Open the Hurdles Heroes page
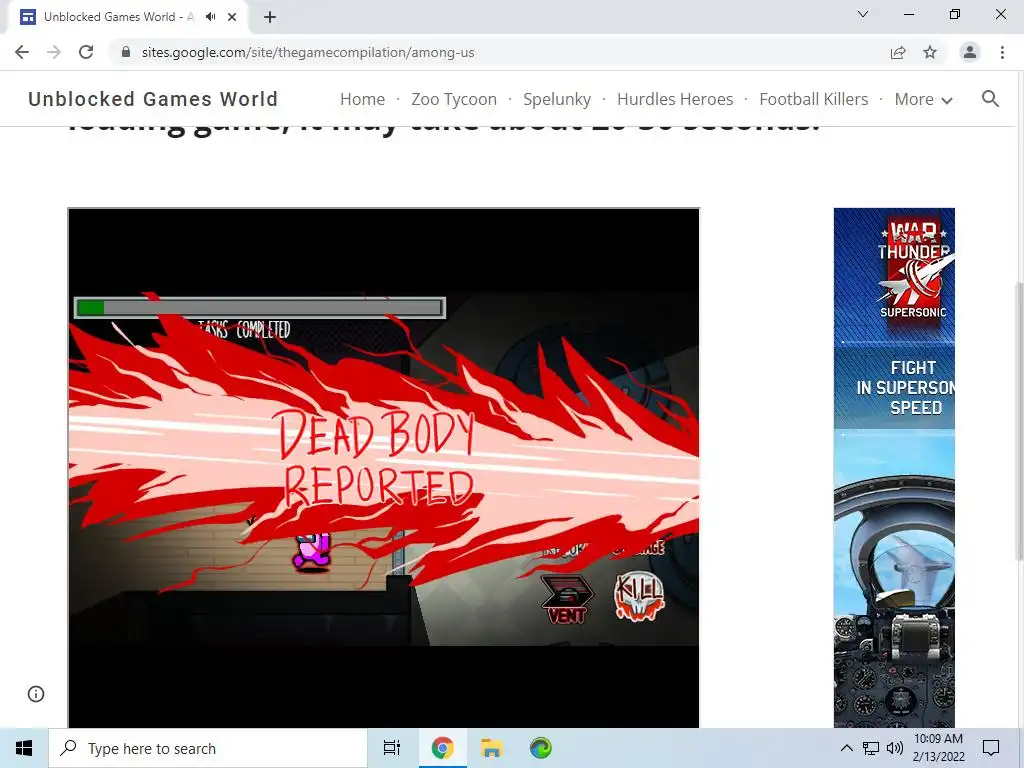 tap(675, 99)
